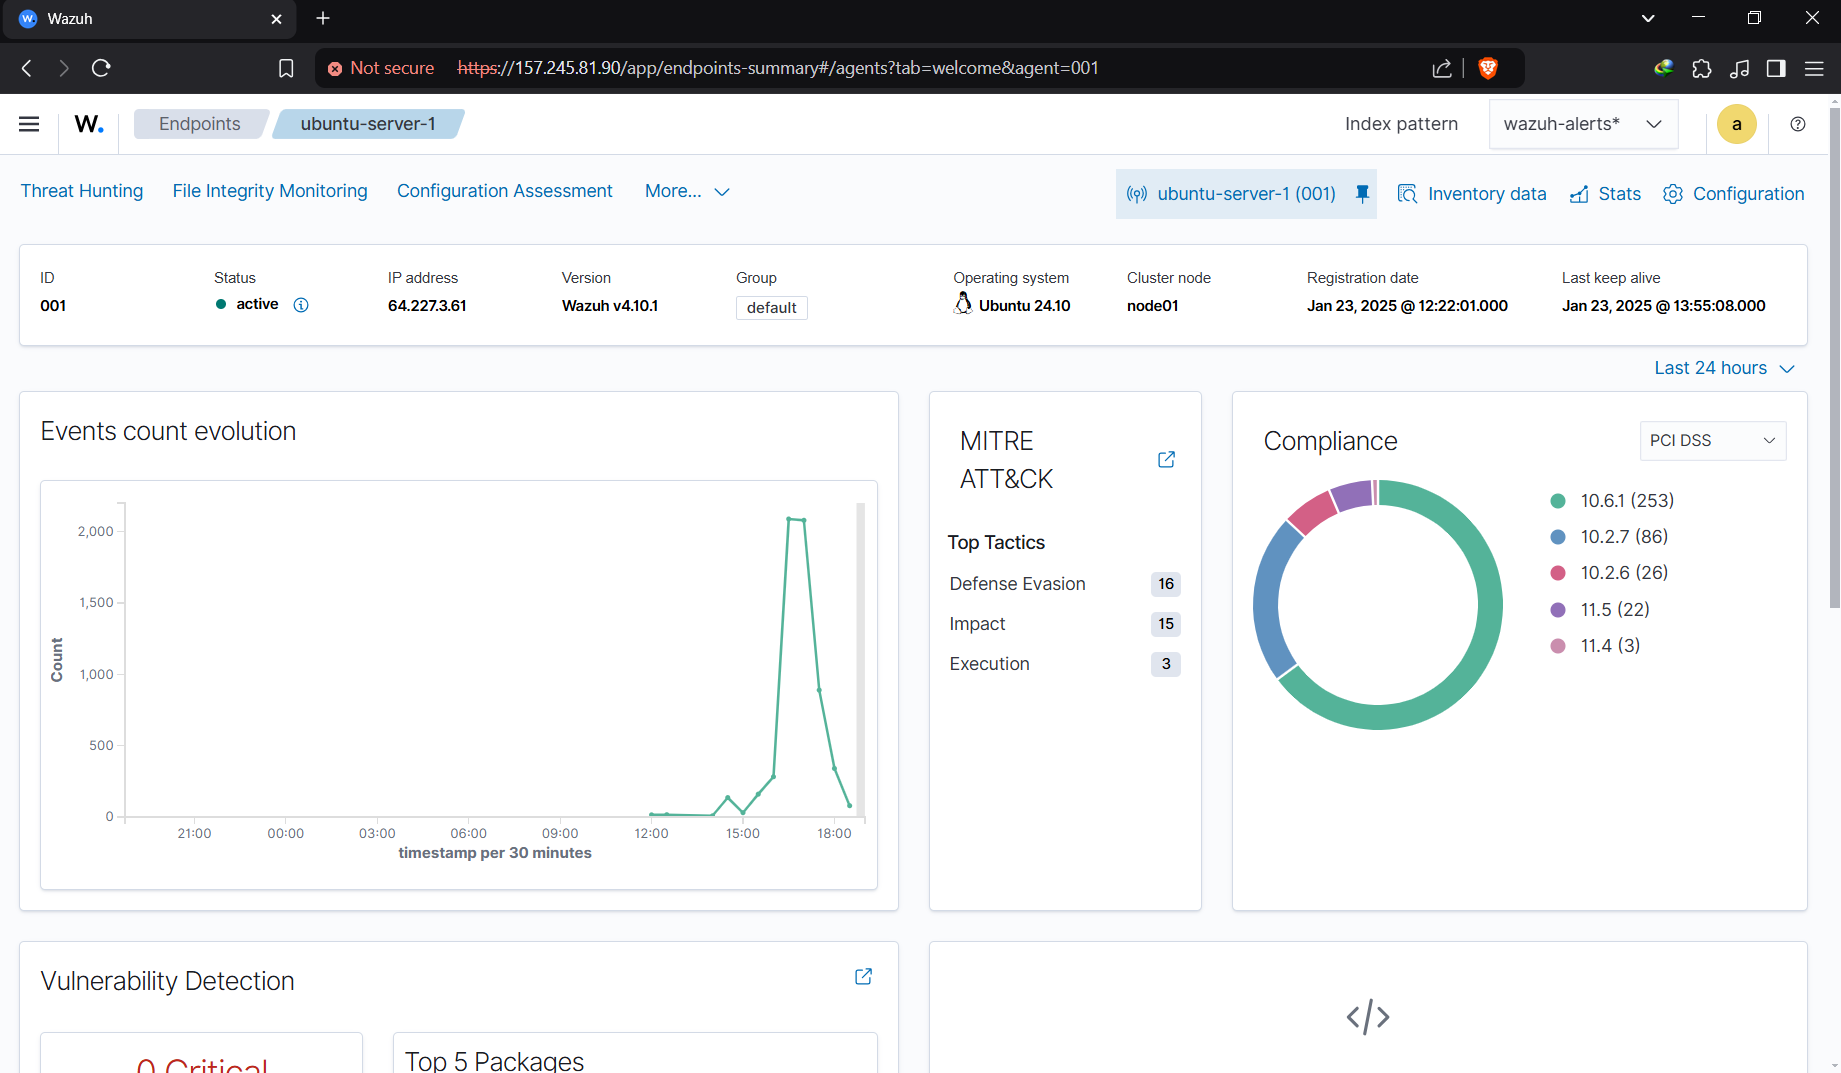Click the Wazuh W. logo
This screenshot has height=1073, width=1841.
tap(89, 124)
